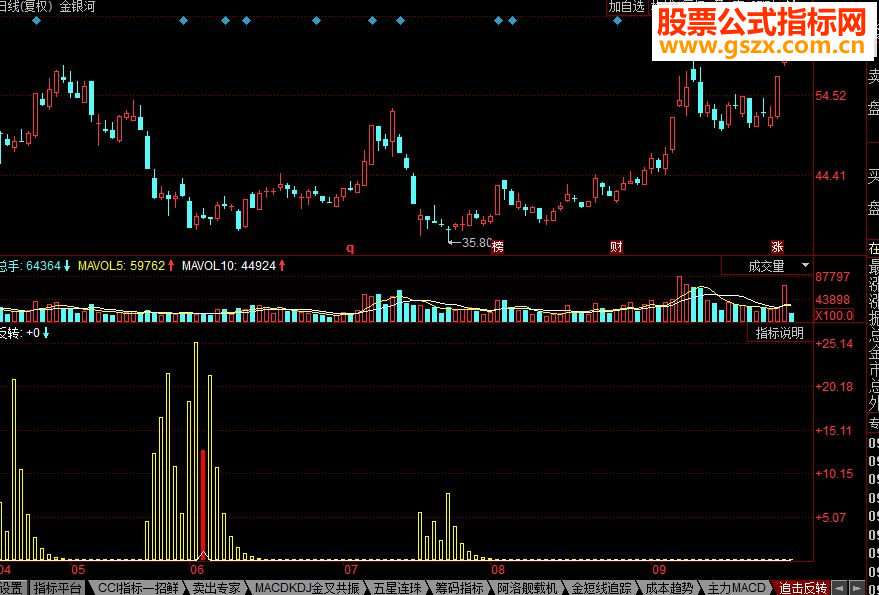Click the 加自选 add to watchlist button
Image resolution: width=879 pixels, height=595 pixels.
tap(627, 7)
